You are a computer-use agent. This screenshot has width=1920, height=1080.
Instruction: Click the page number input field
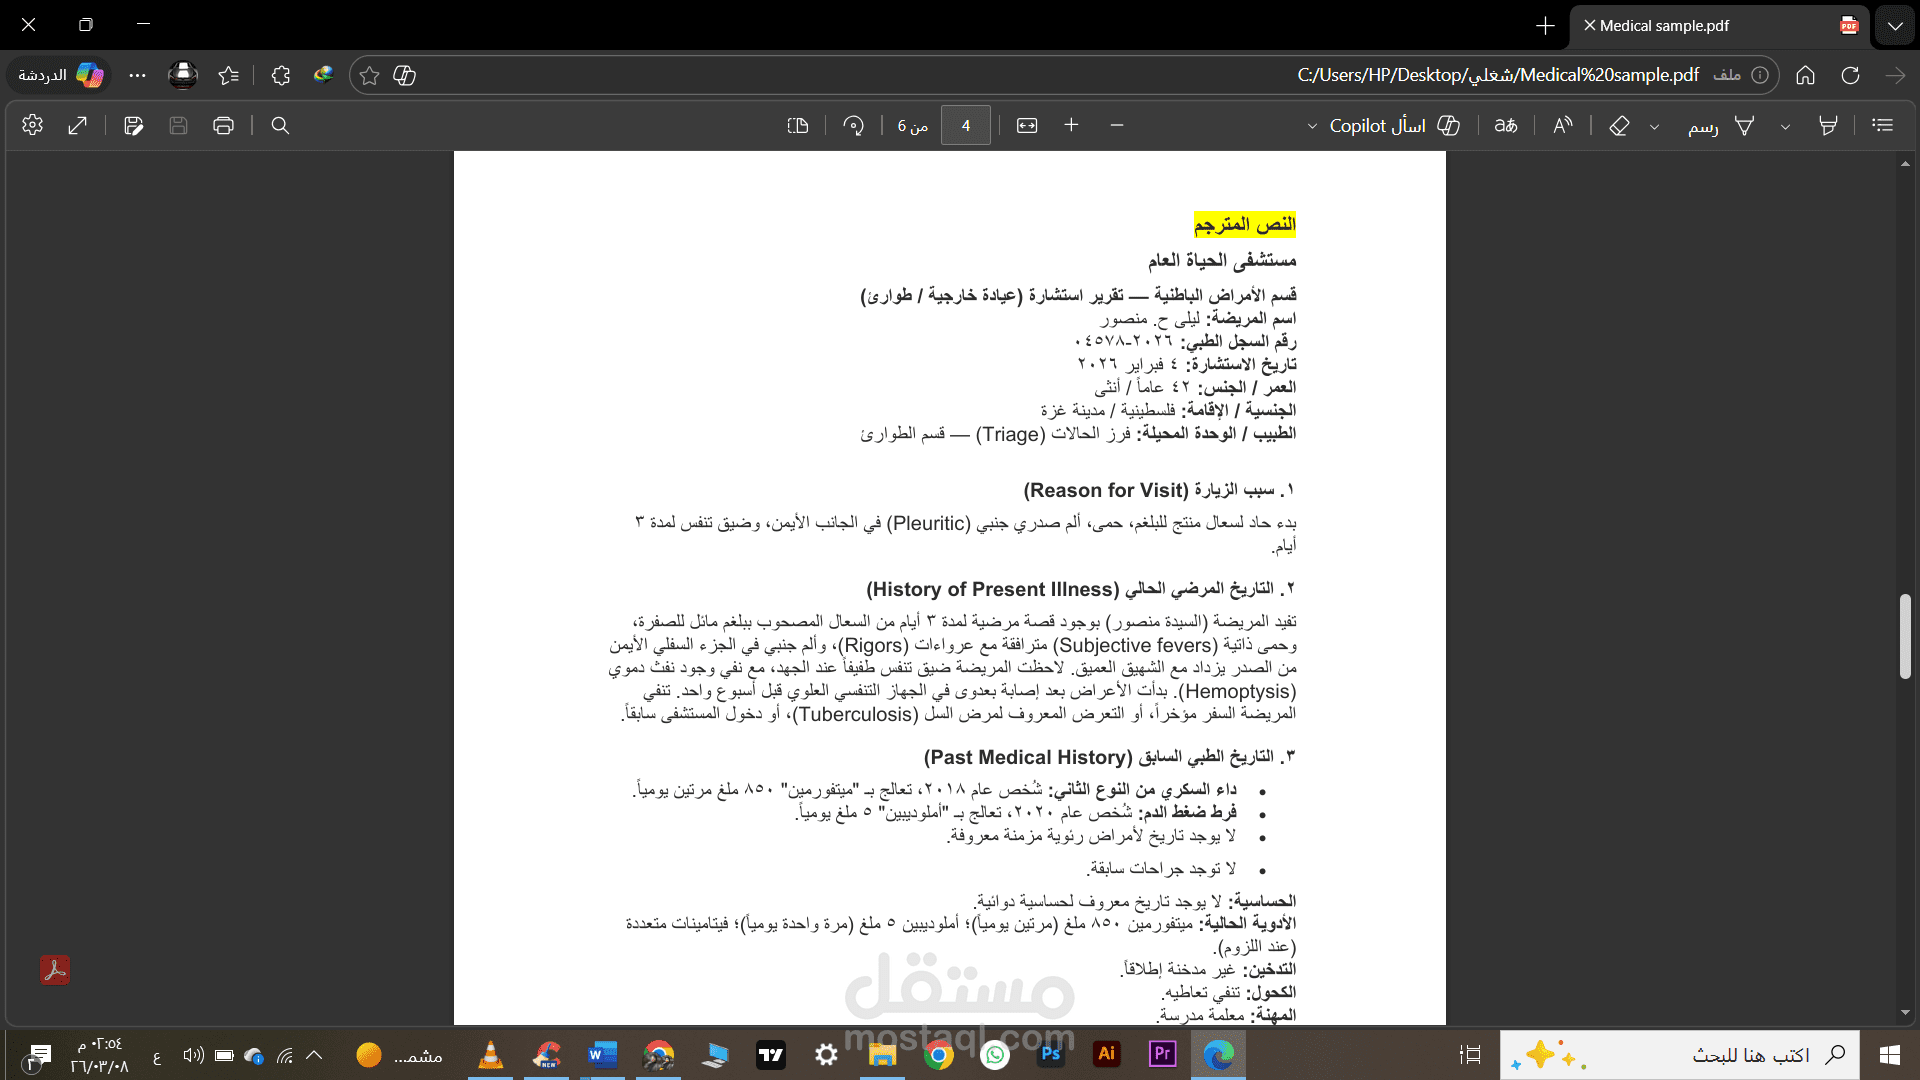965,125
